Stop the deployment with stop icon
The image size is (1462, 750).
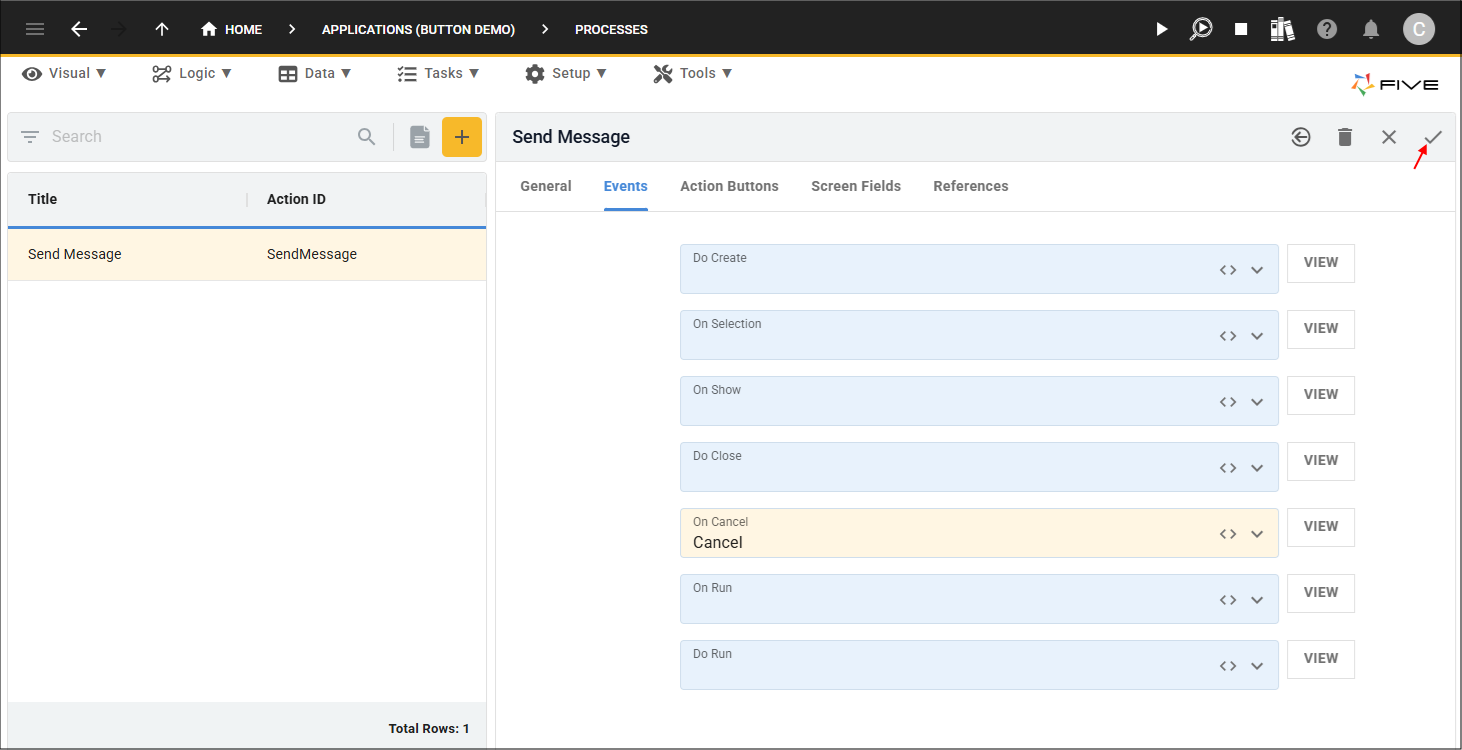coord(1241,29)
